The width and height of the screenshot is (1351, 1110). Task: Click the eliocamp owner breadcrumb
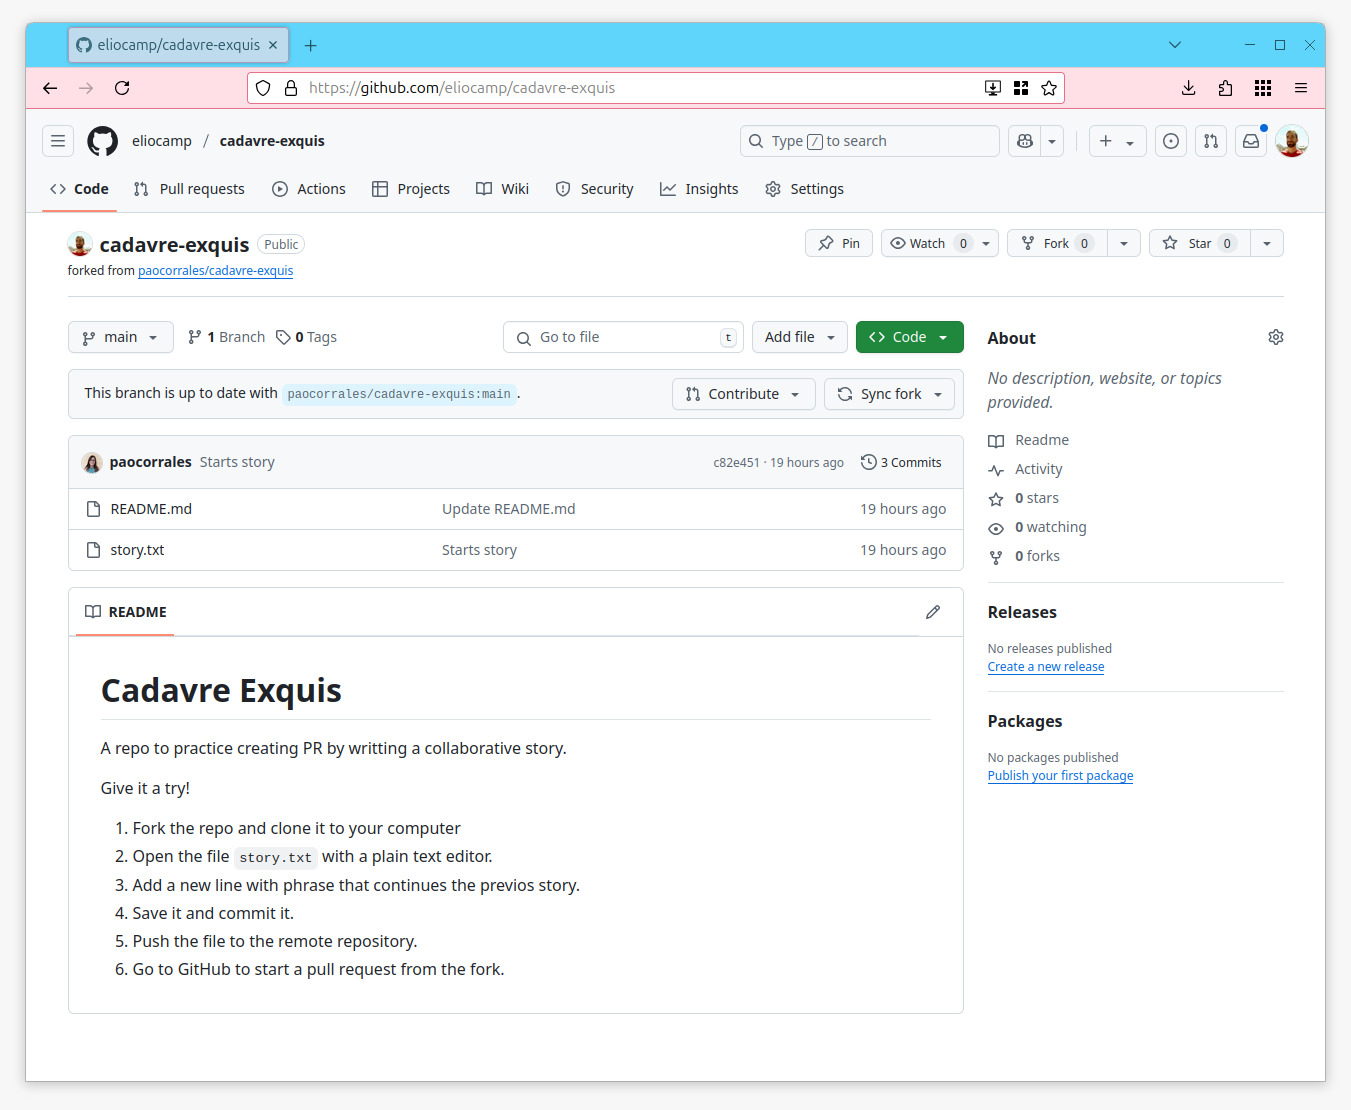(x=162, y=141)
